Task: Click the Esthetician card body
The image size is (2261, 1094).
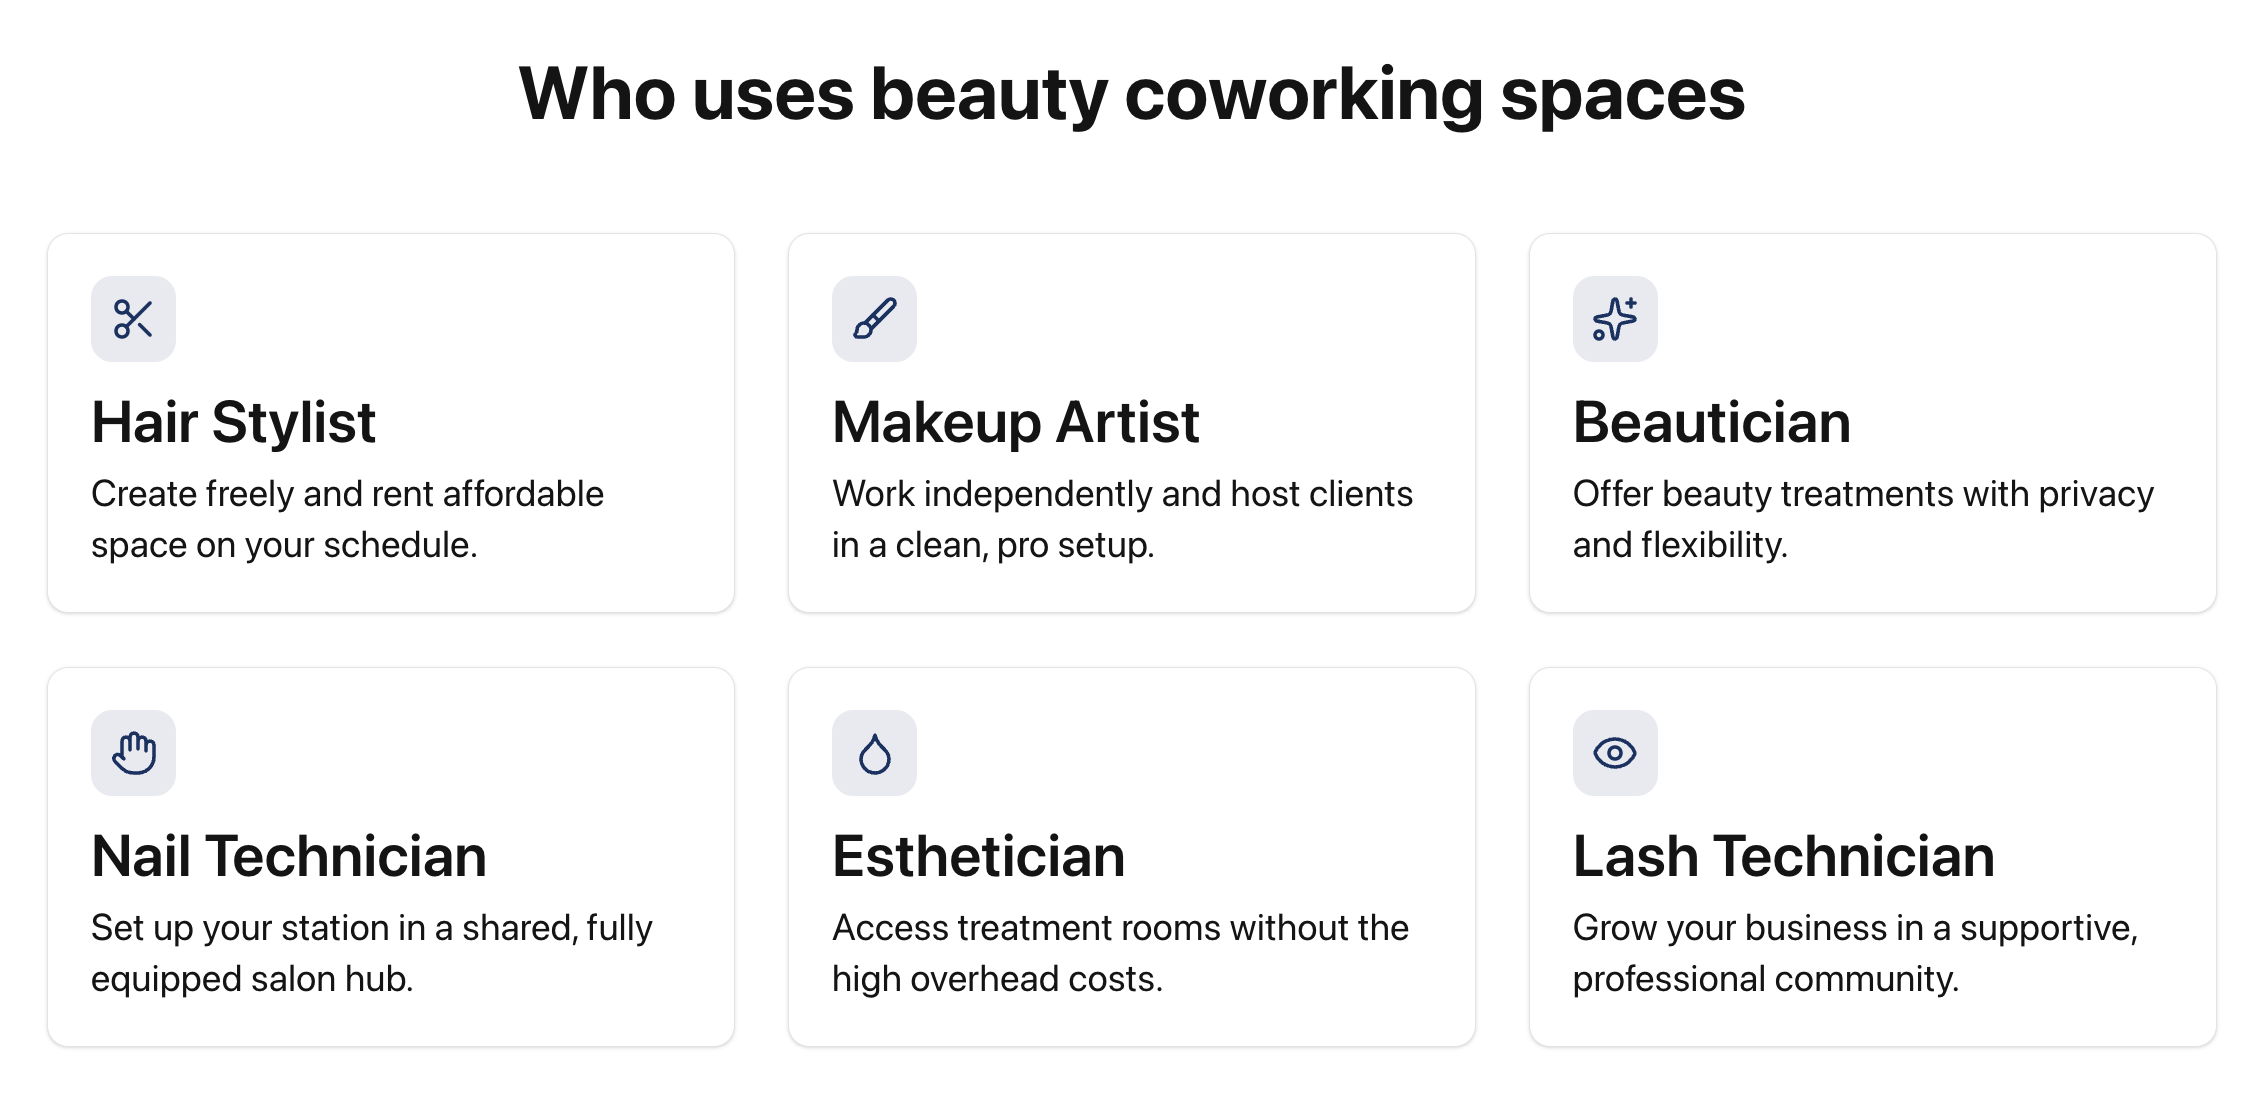Action: [1133, 857]
